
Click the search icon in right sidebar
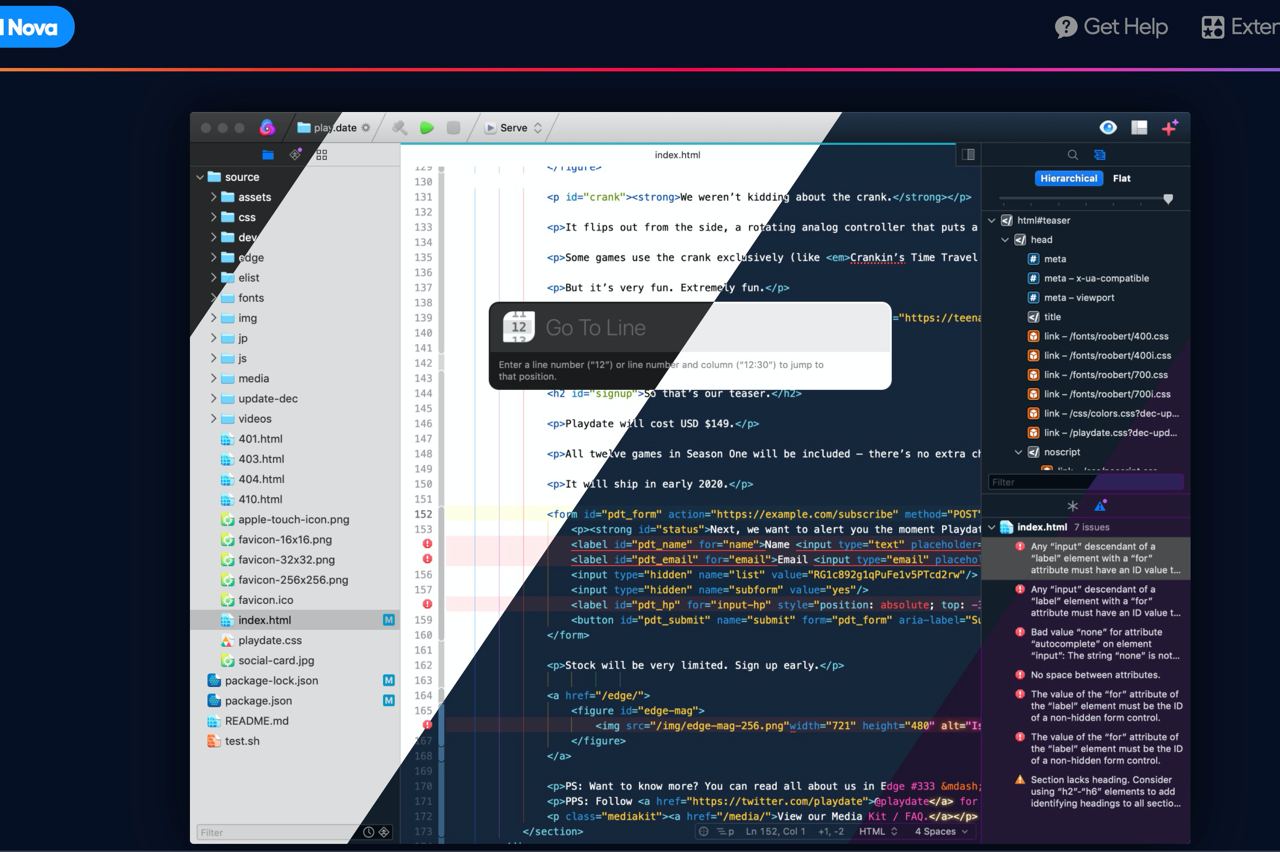pos(1073,155)
